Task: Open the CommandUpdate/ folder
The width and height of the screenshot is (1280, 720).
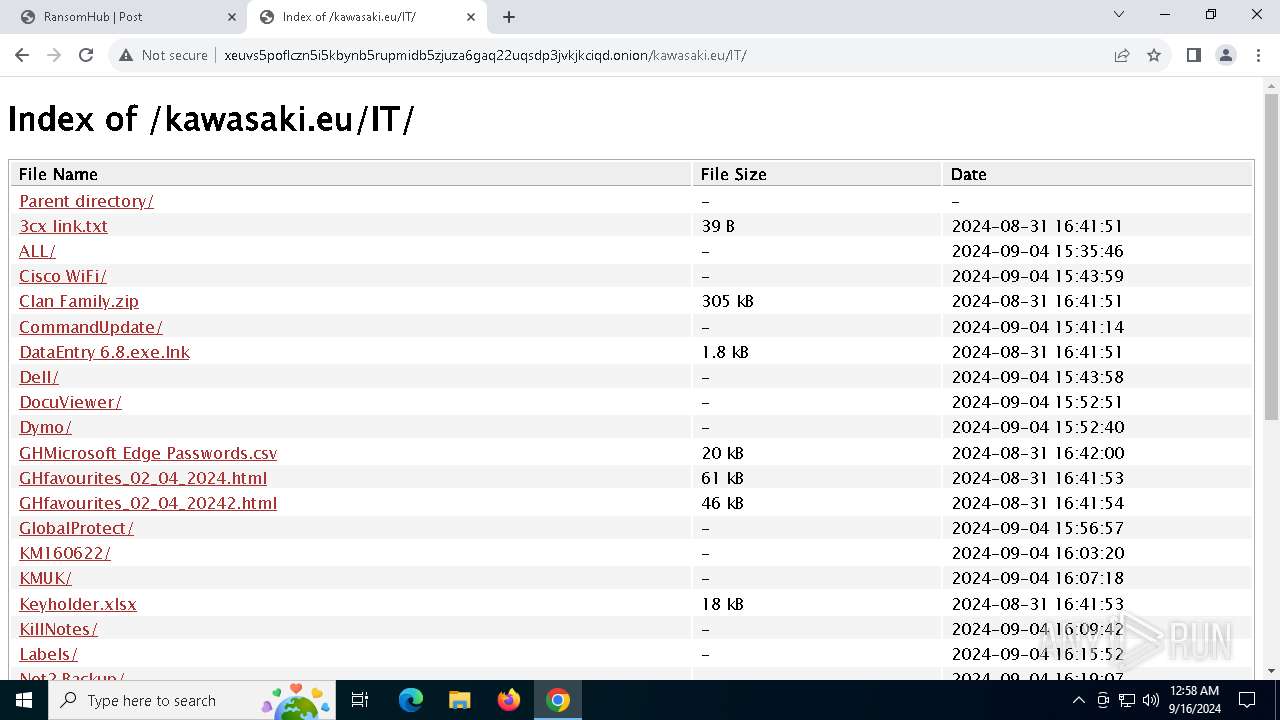Action: click(x=91, y=327)
